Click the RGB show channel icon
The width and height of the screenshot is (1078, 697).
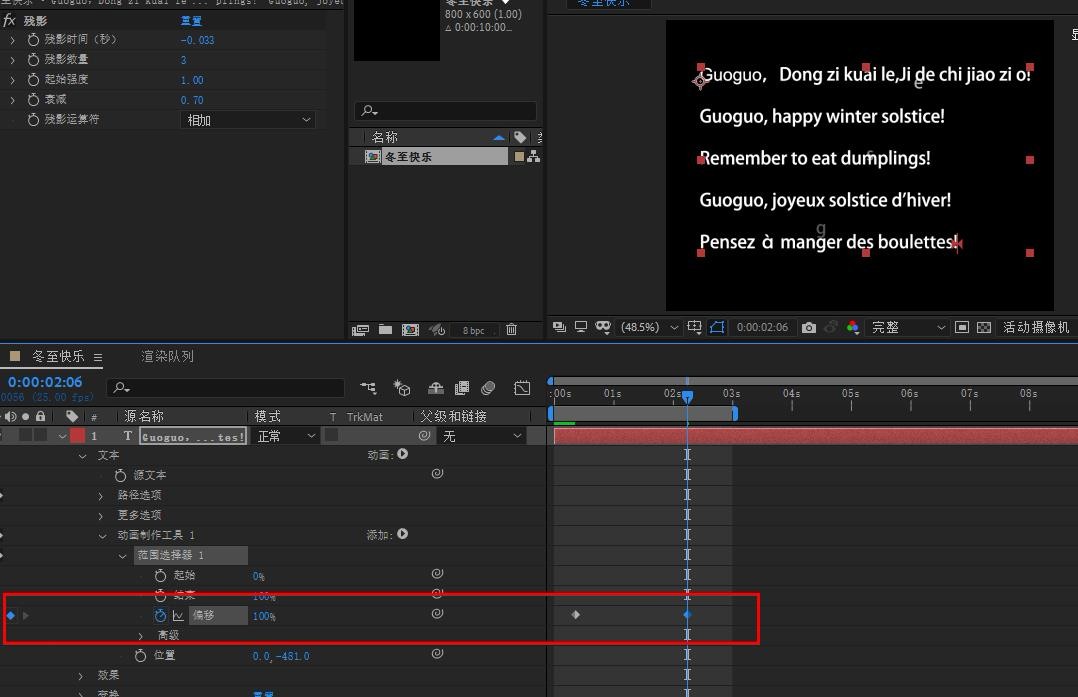[853, 327]
